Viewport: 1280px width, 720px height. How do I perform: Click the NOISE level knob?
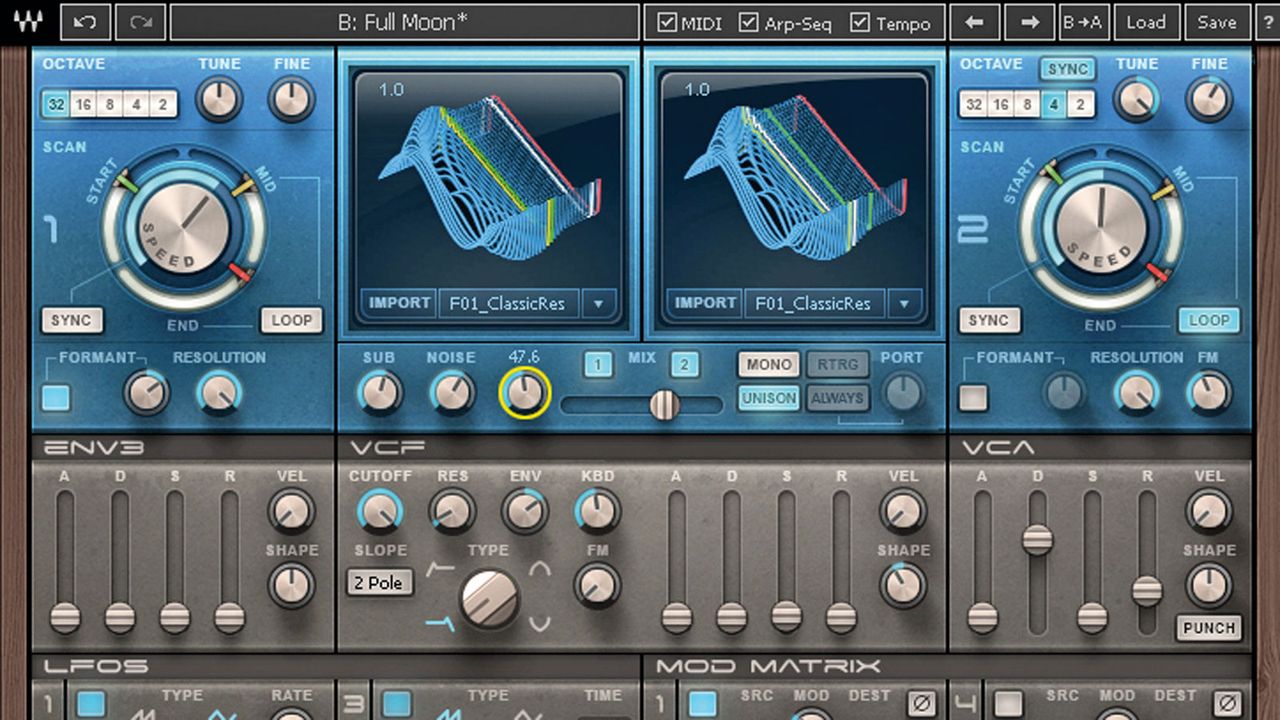(452, 393)
